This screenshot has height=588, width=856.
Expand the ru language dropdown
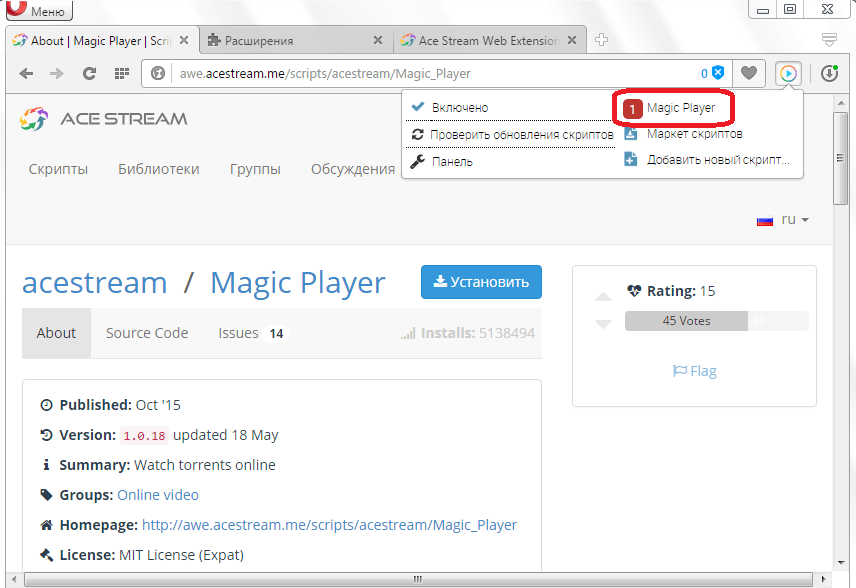tap(782, 219)
